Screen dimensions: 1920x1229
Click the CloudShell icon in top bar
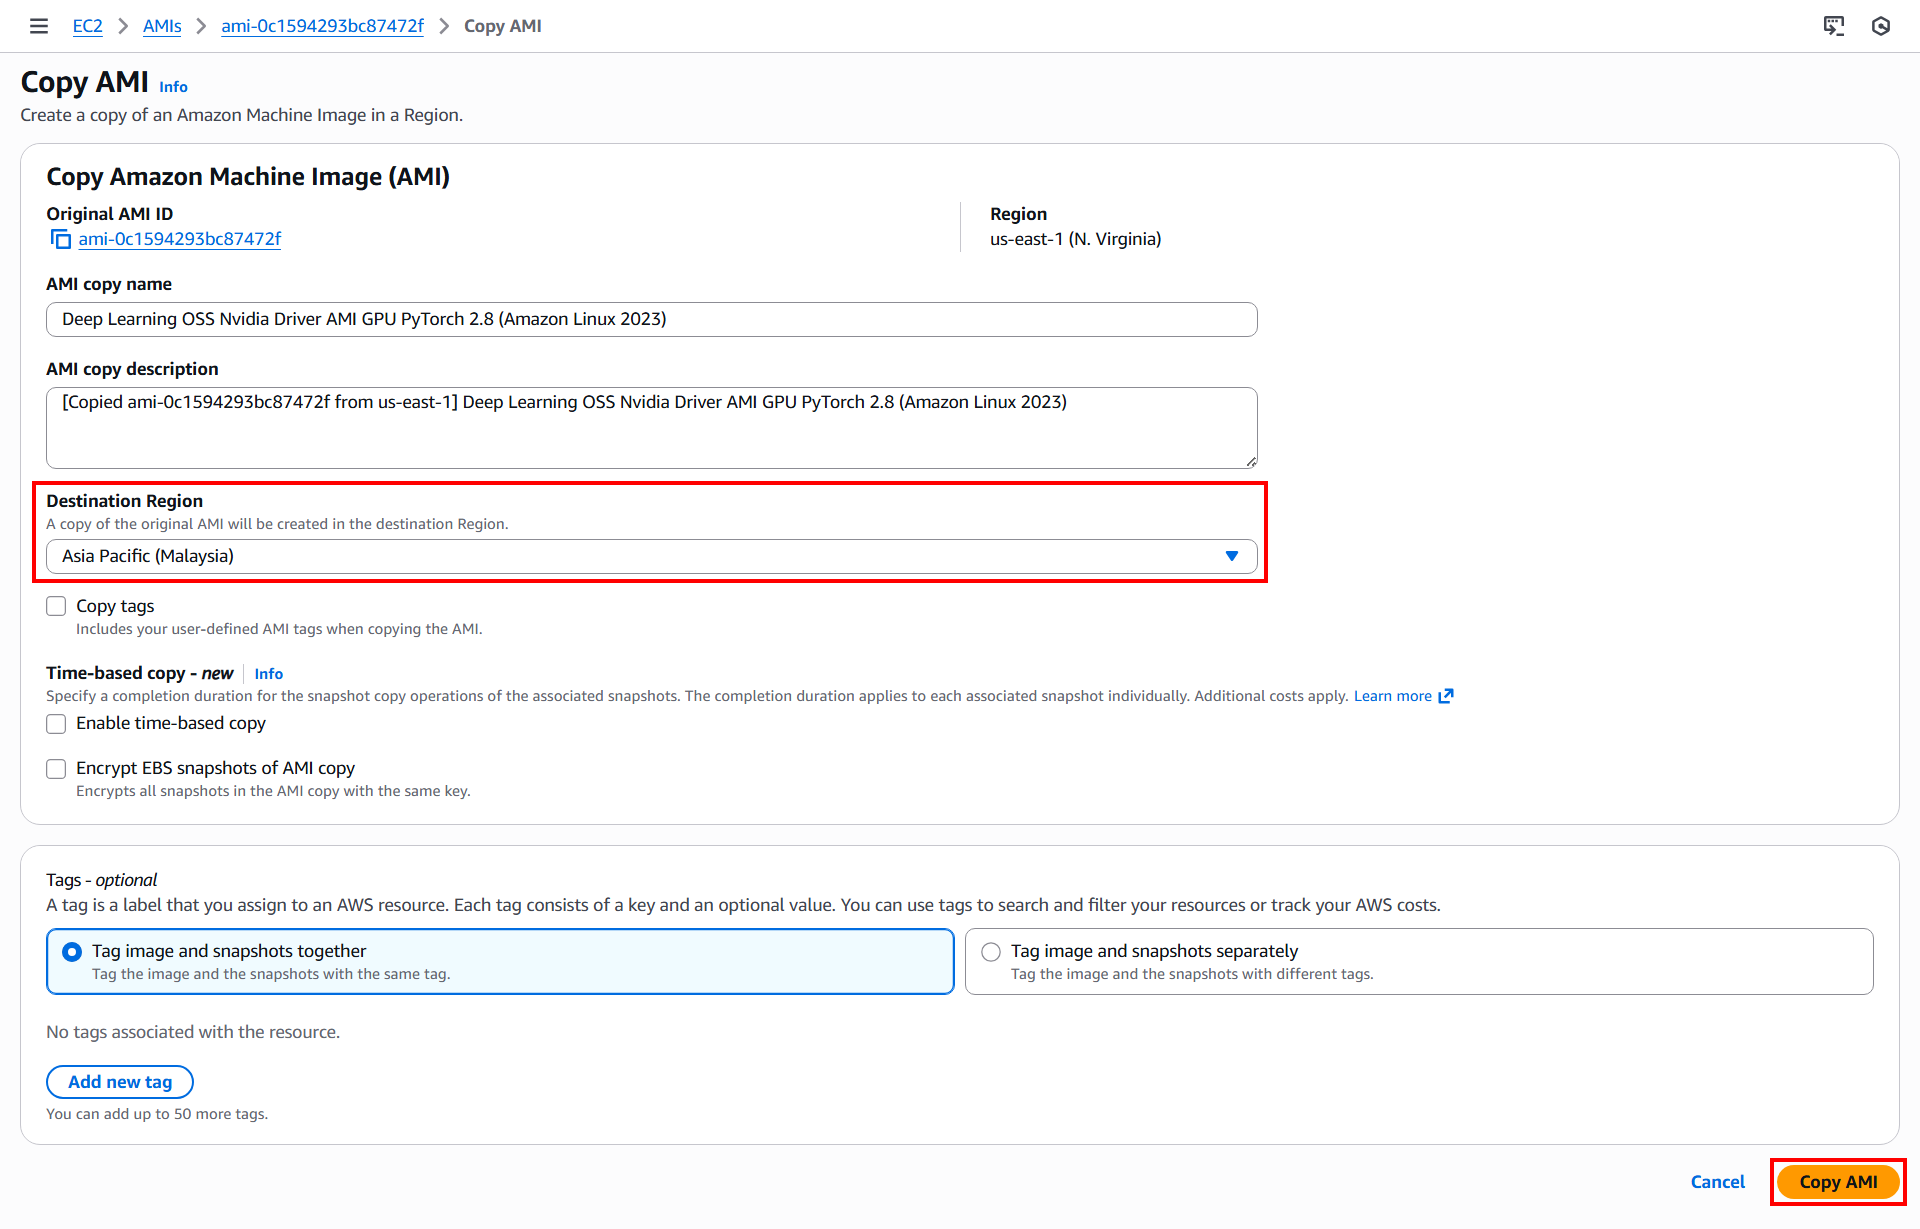[1833, 26]
